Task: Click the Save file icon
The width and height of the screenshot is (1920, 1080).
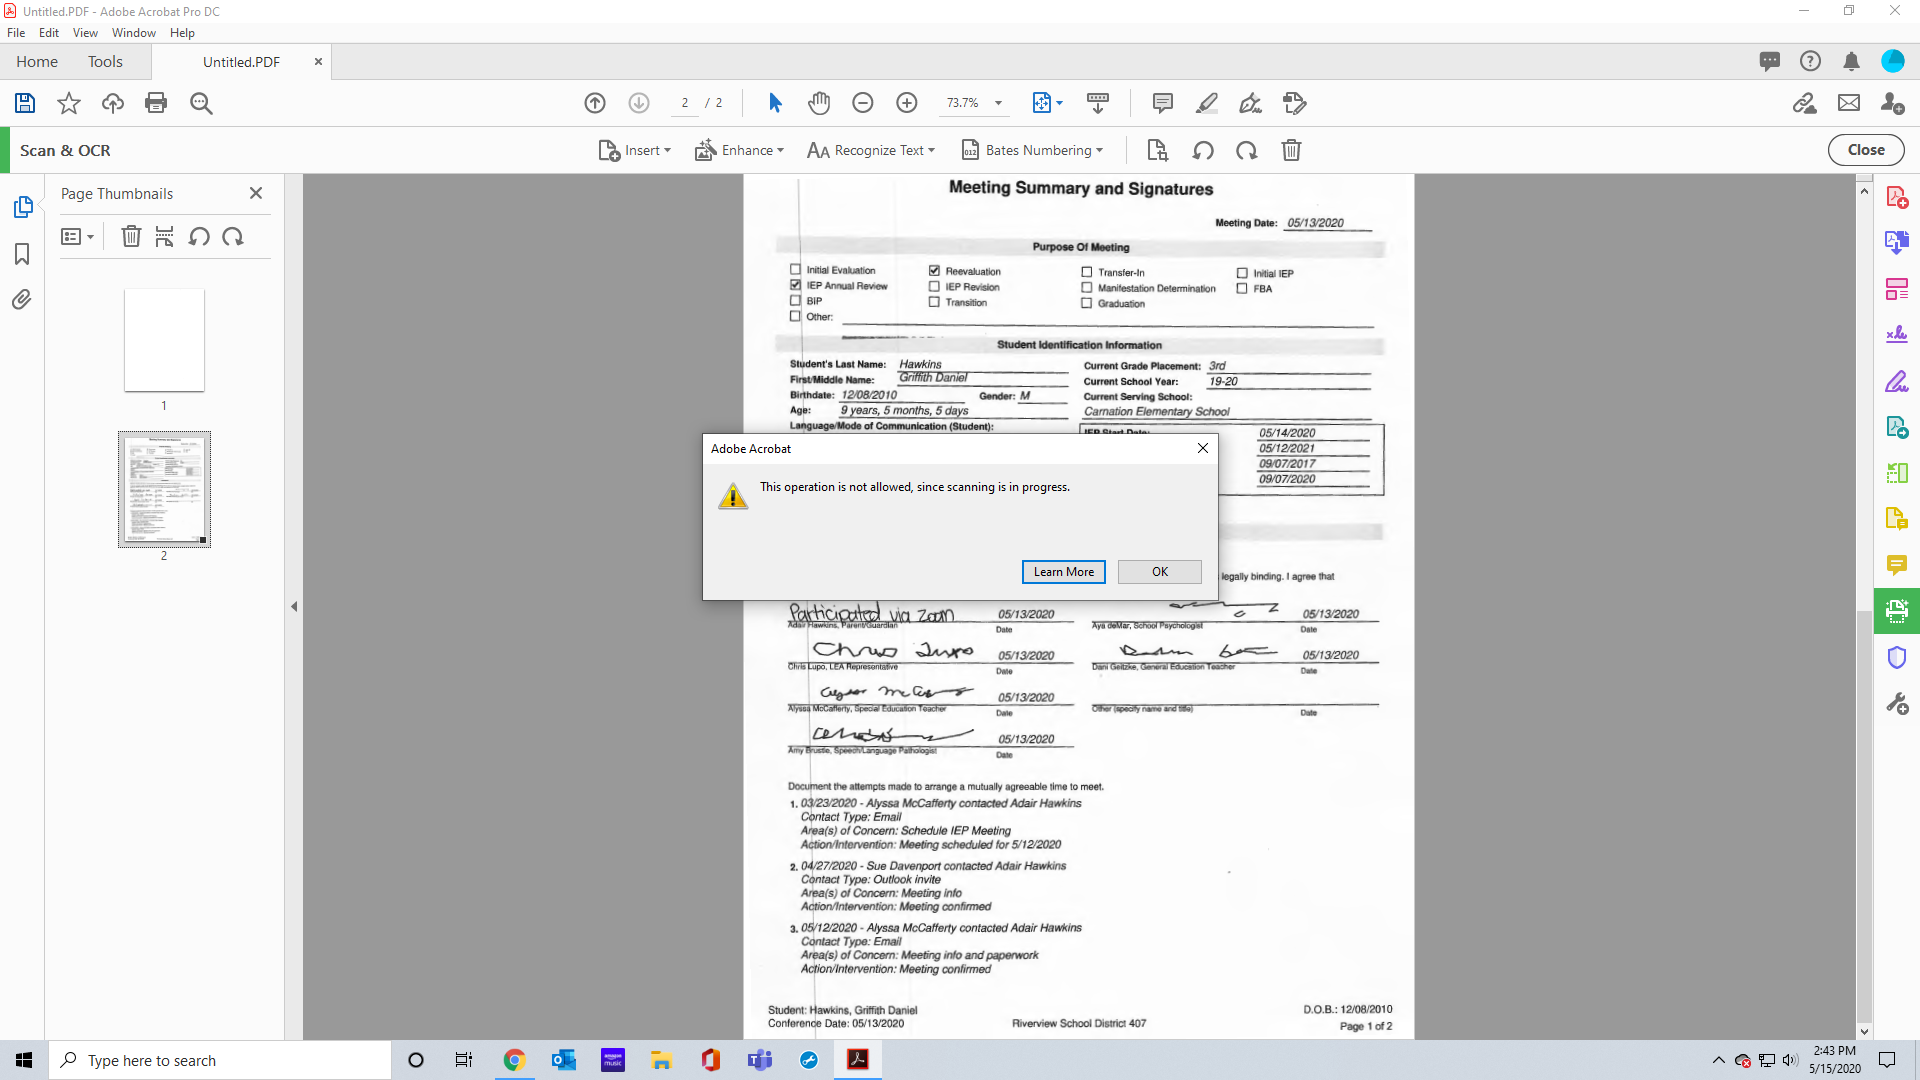Action: coord(25,103)
